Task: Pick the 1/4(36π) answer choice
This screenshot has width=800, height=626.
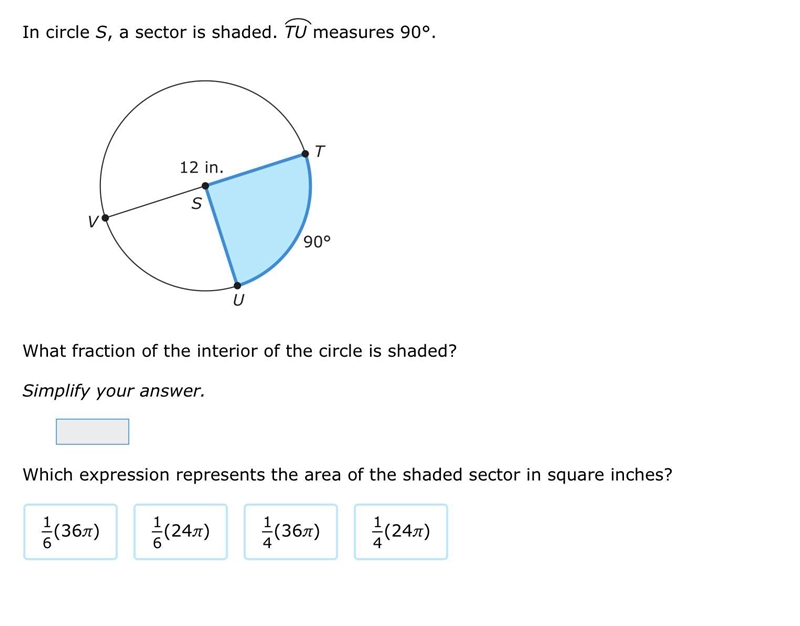Action: pyautogui.click(x=291, y=532)
